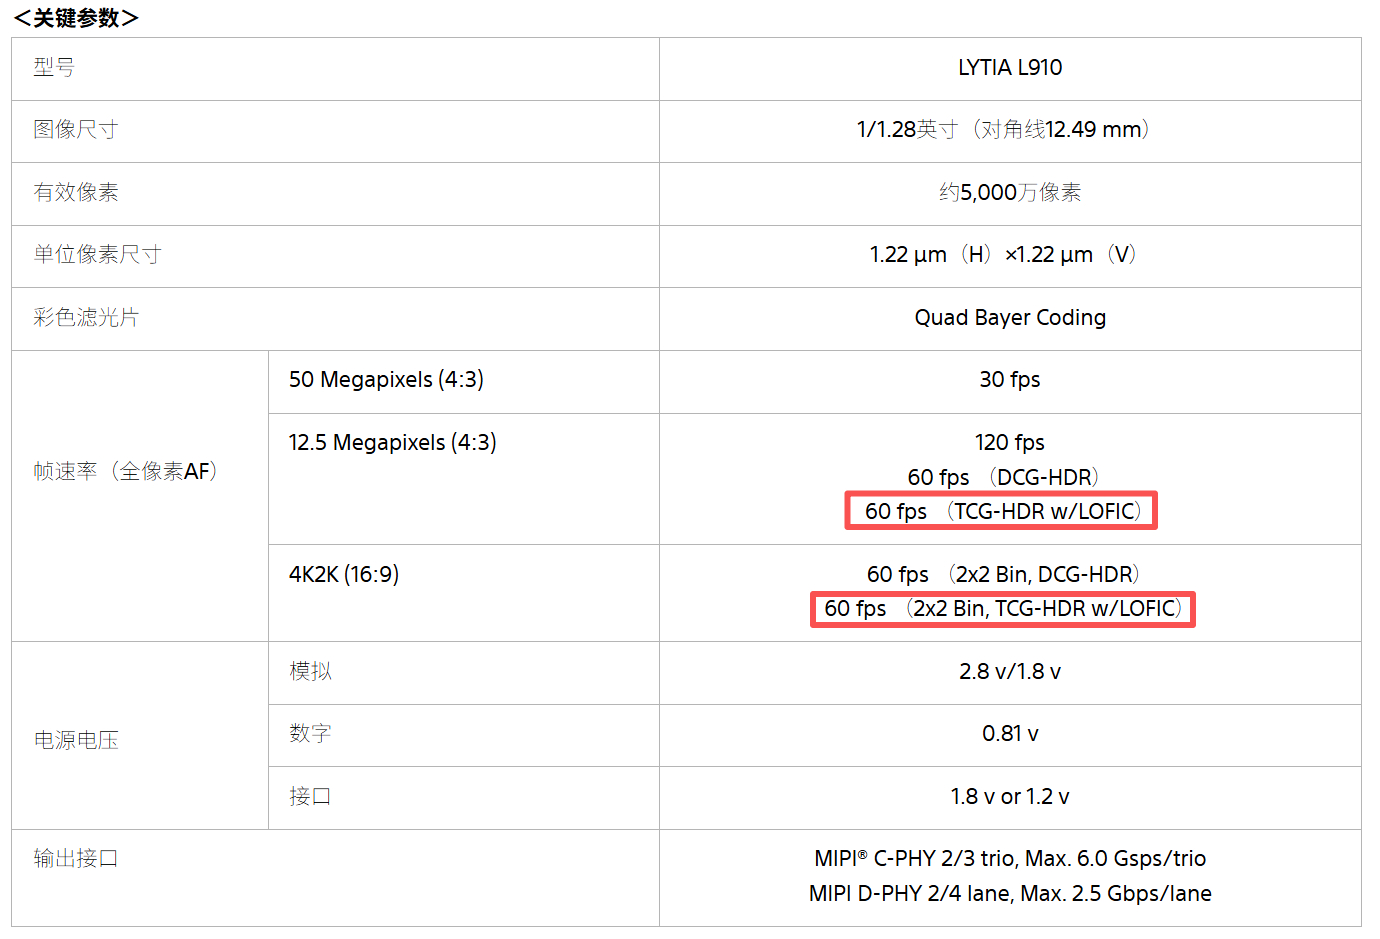Viewport: 1380px width, 939px height.
Task: Click the 'MIPI® C-PHY 2/3 trio' line
Action: (x=1010, y=858)
